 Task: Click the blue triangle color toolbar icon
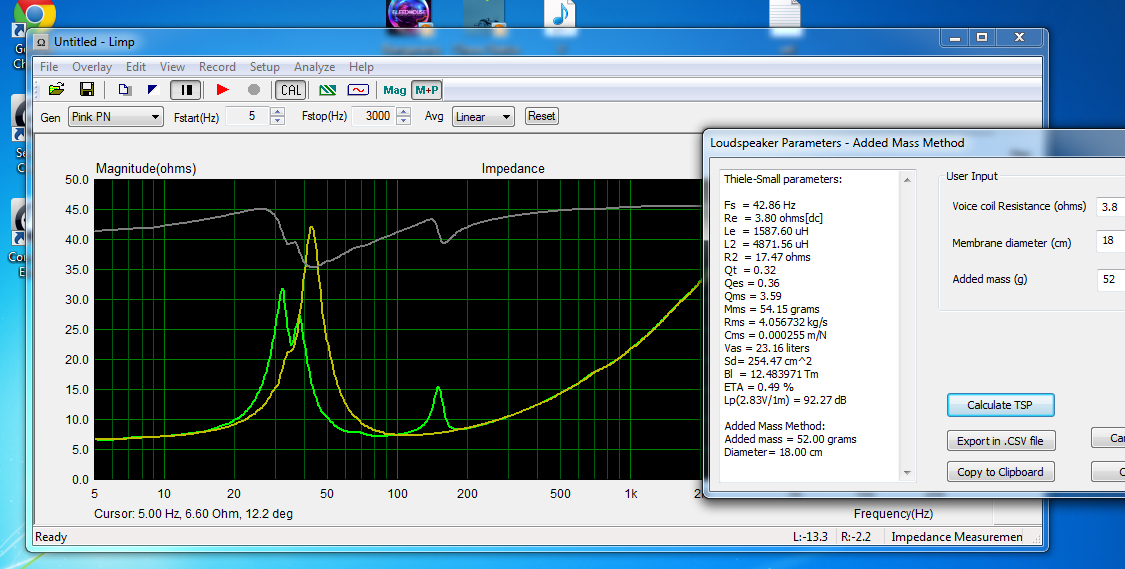tap(153, 90)
